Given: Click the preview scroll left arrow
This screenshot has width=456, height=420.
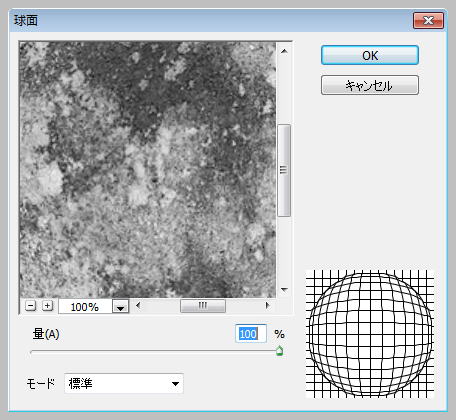Looking at the screenshot, I should (x=138, y=305).
